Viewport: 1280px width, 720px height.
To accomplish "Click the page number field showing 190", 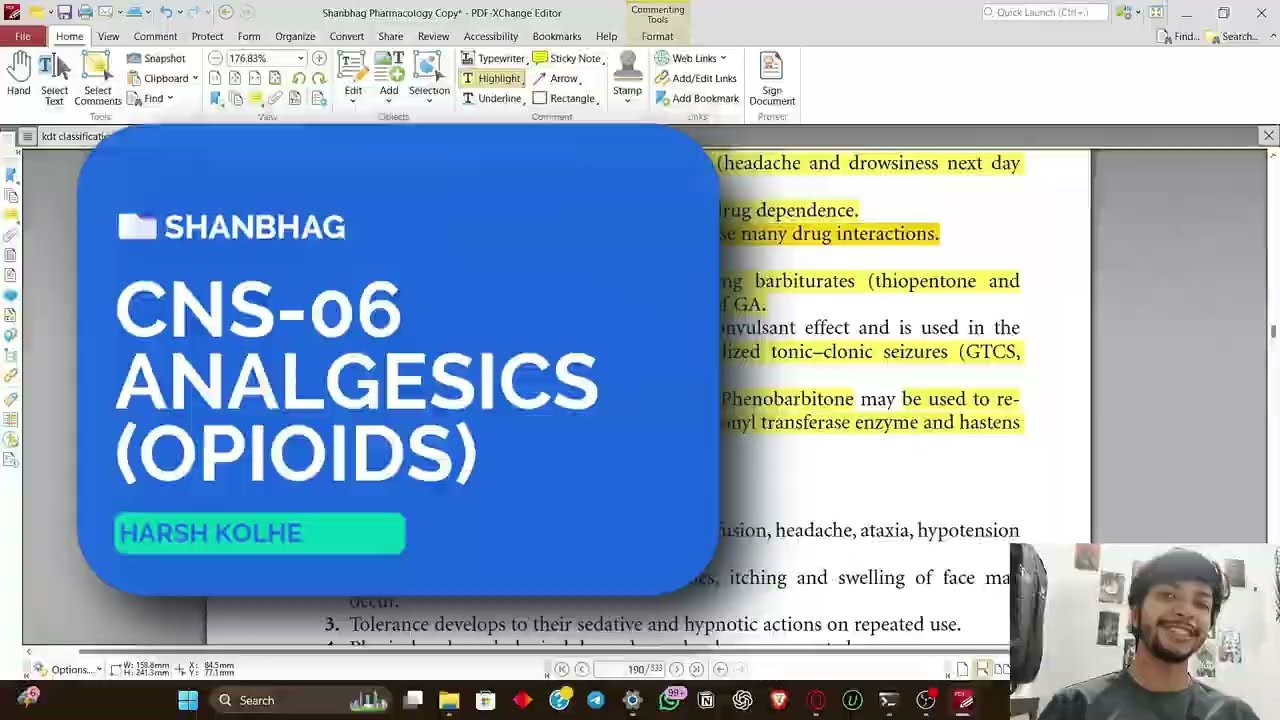I will 629,669.
